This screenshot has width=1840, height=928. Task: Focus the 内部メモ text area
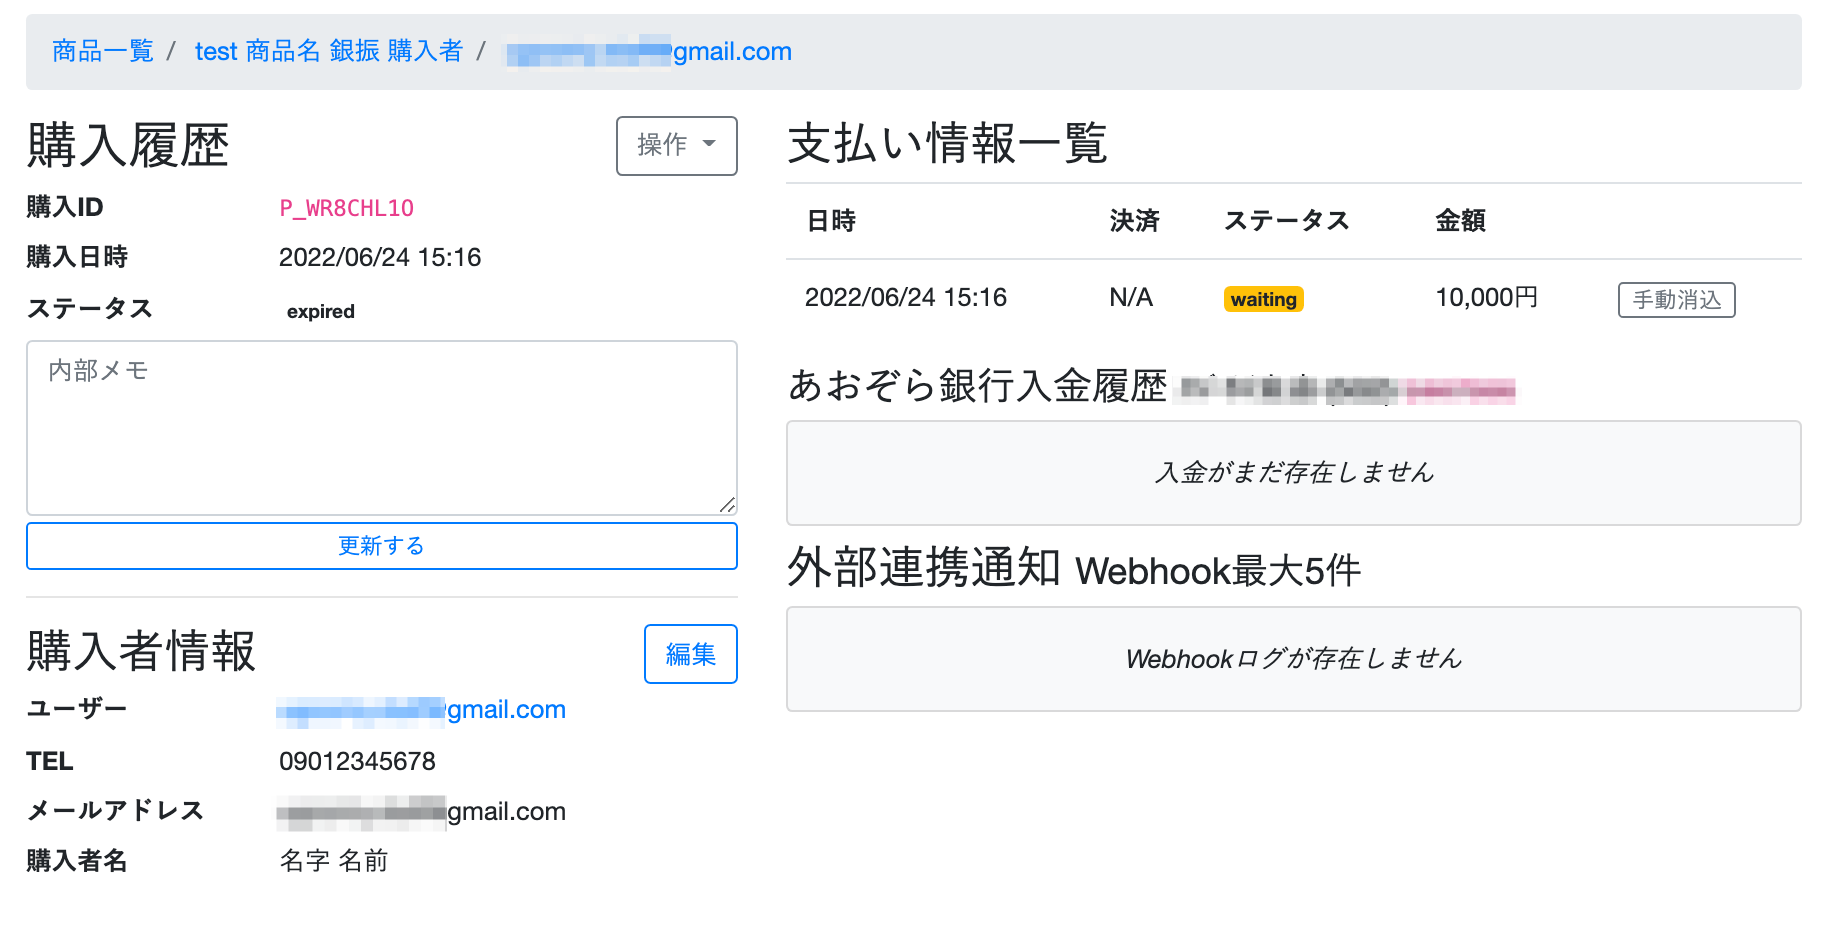coord(381,427)
